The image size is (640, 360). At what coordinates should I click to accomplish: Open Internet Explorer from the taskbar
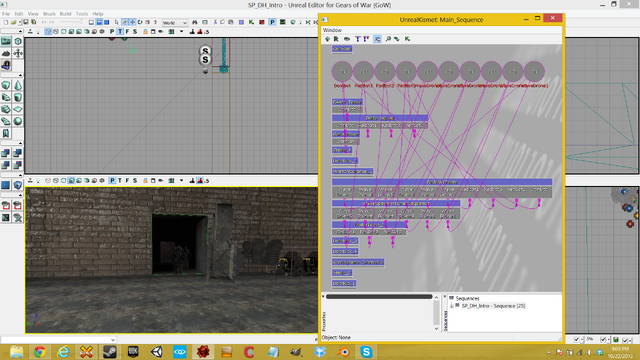(x=63, y=352)
